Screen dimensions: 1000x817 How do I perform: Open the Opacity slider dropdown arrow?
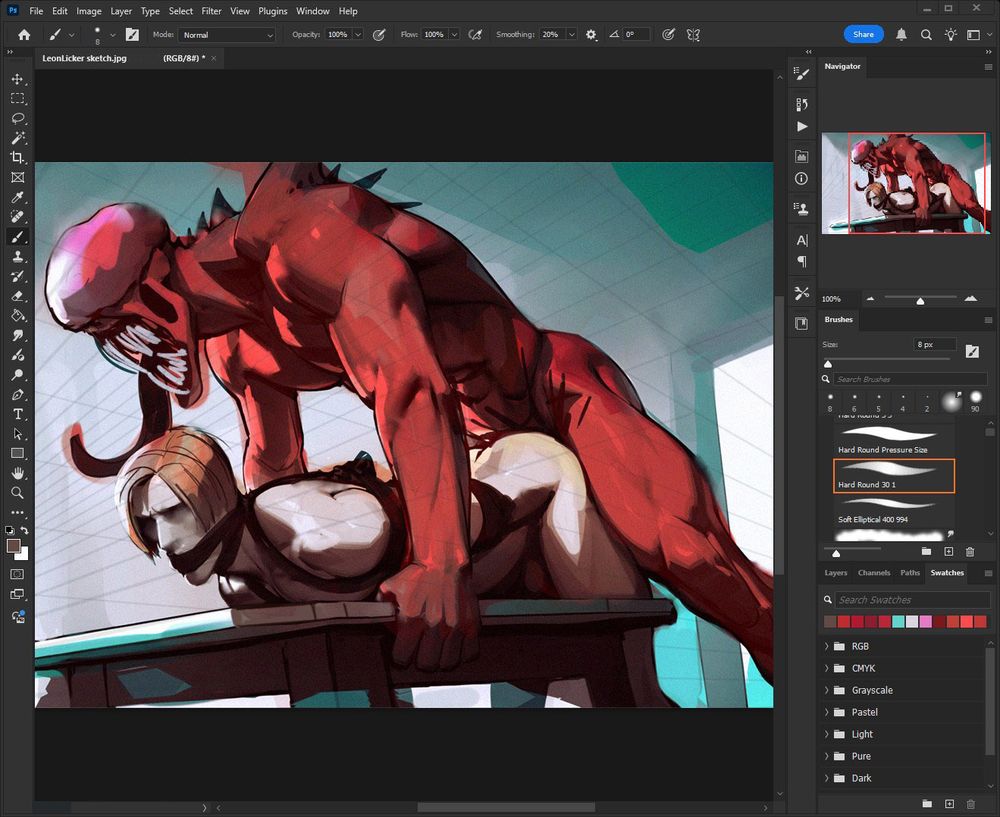click(358, 34)
